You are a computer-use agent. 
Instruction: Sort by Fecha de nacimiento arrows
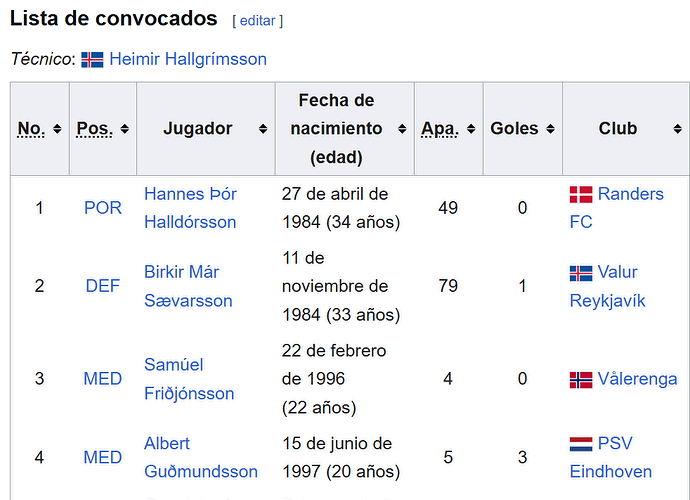[402, 129]
